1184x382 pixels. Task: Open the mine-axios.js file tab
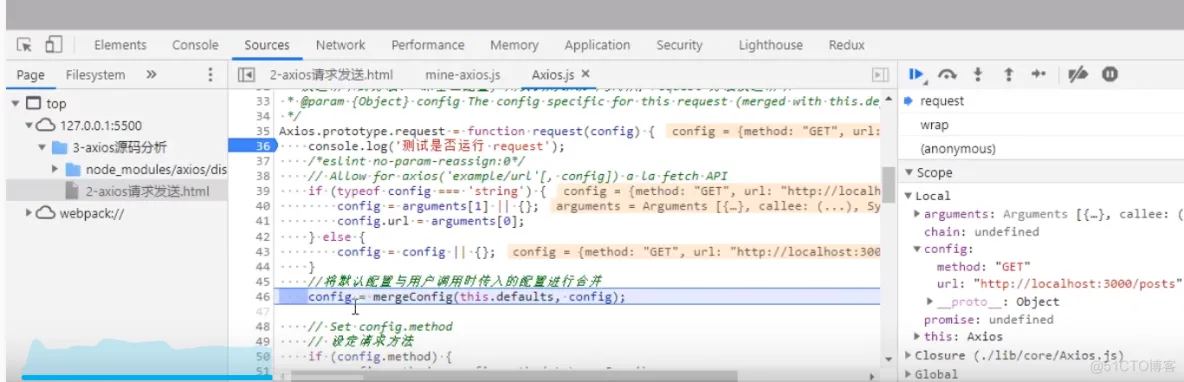tap(463, 75)
